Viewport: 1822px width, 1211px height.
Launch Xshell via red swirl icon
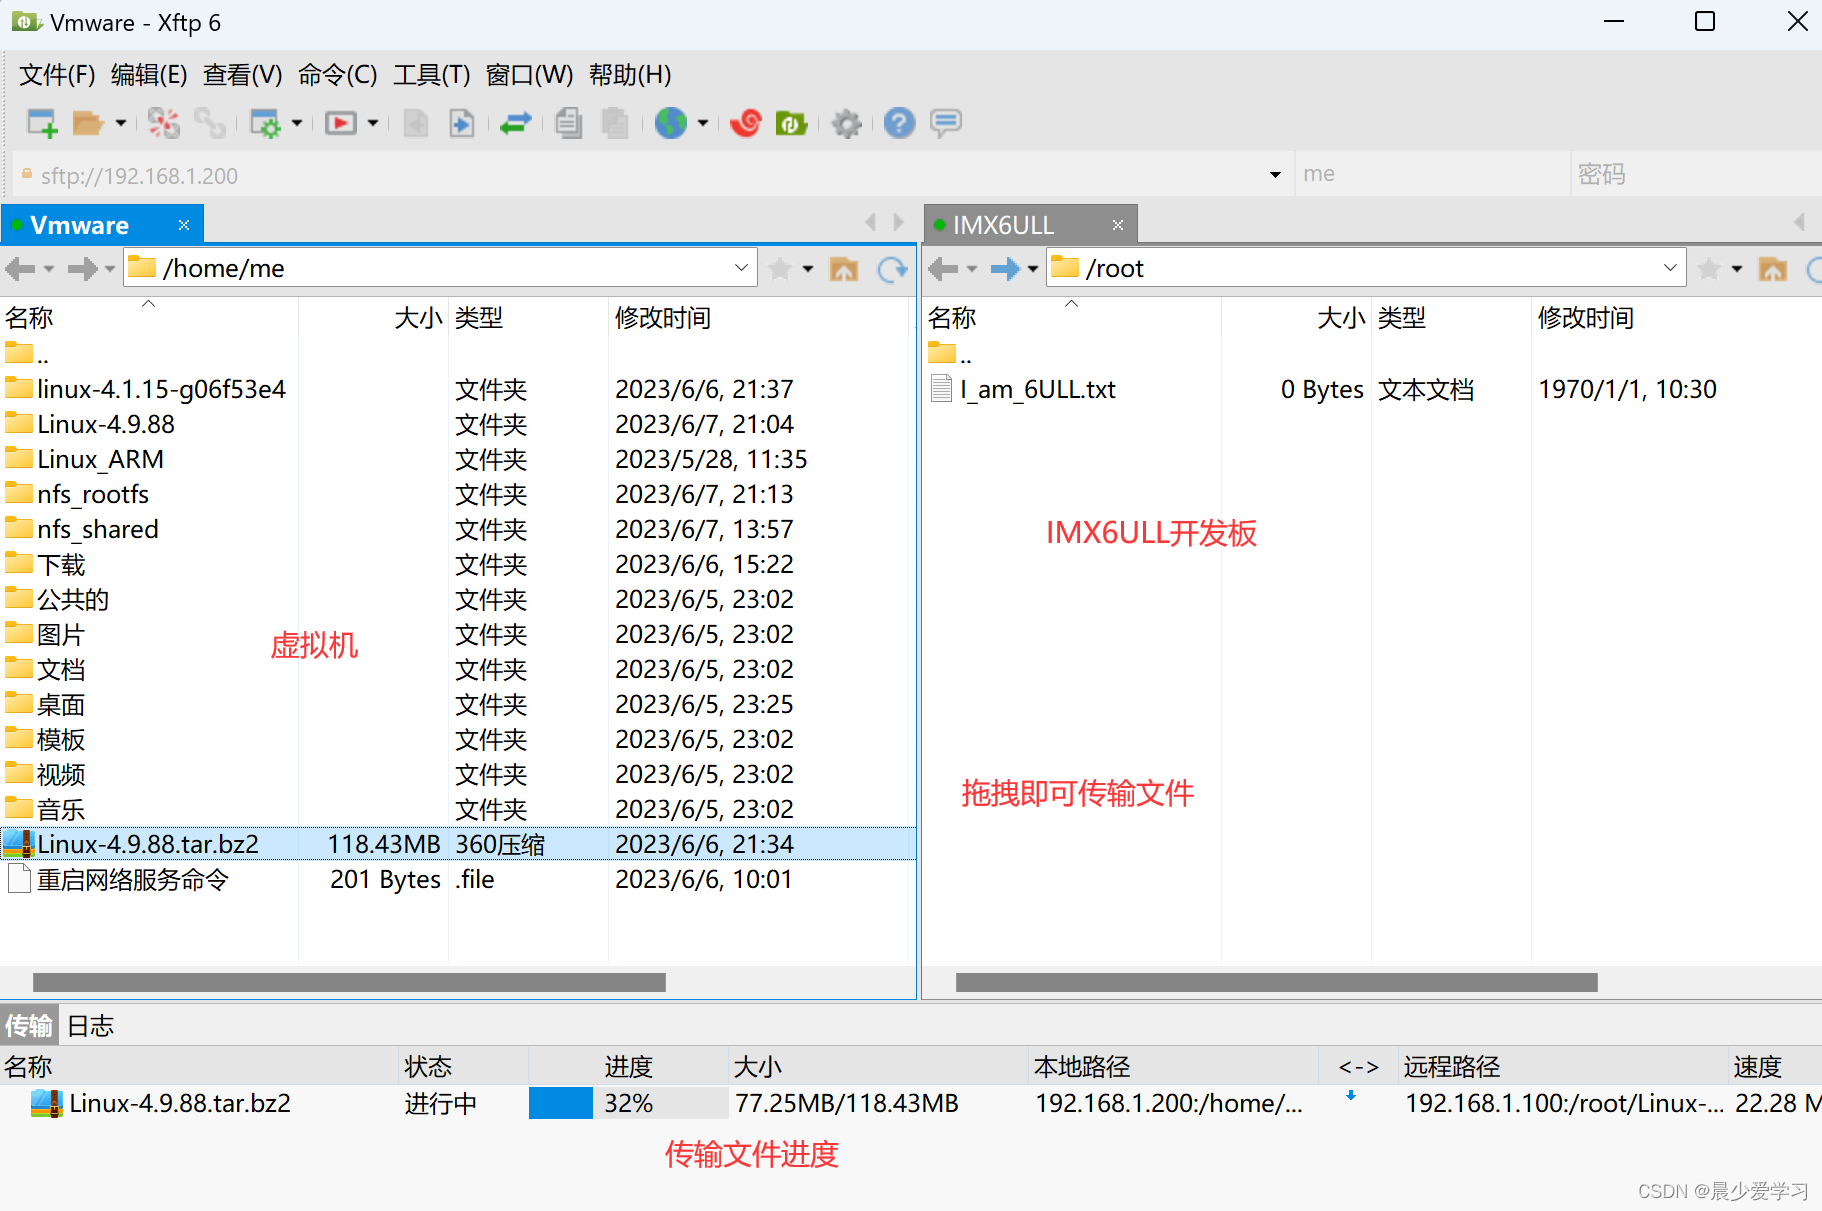(x=746, y=123)
